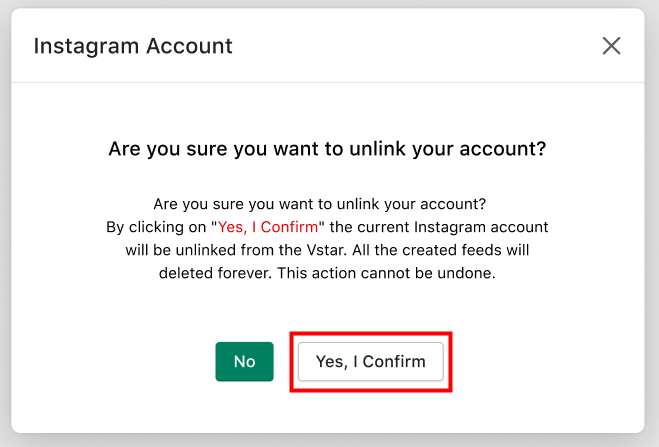
Task: Click the word 'account?' in bold heading
Action: (x=503, y=149)
